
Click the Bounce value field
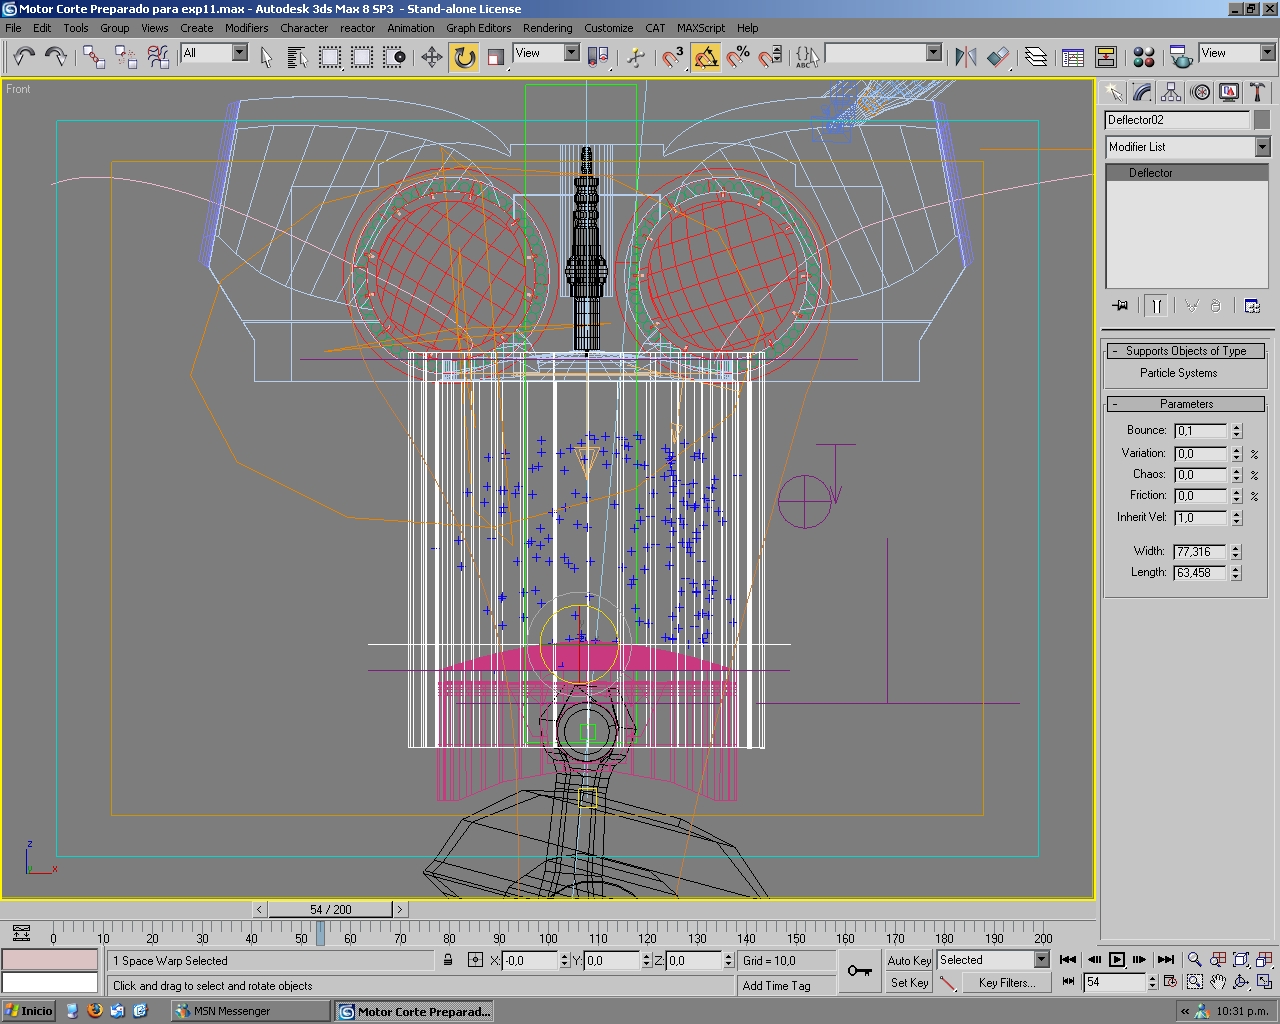pyautogui.click(x=1200, y=431)
